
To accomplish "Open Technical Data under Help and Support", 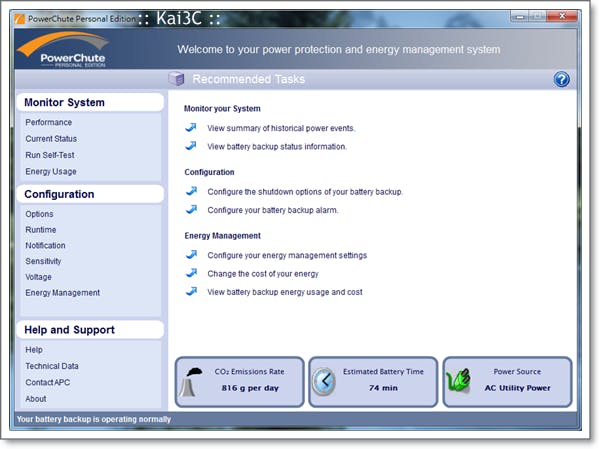I will click(52, 366).
